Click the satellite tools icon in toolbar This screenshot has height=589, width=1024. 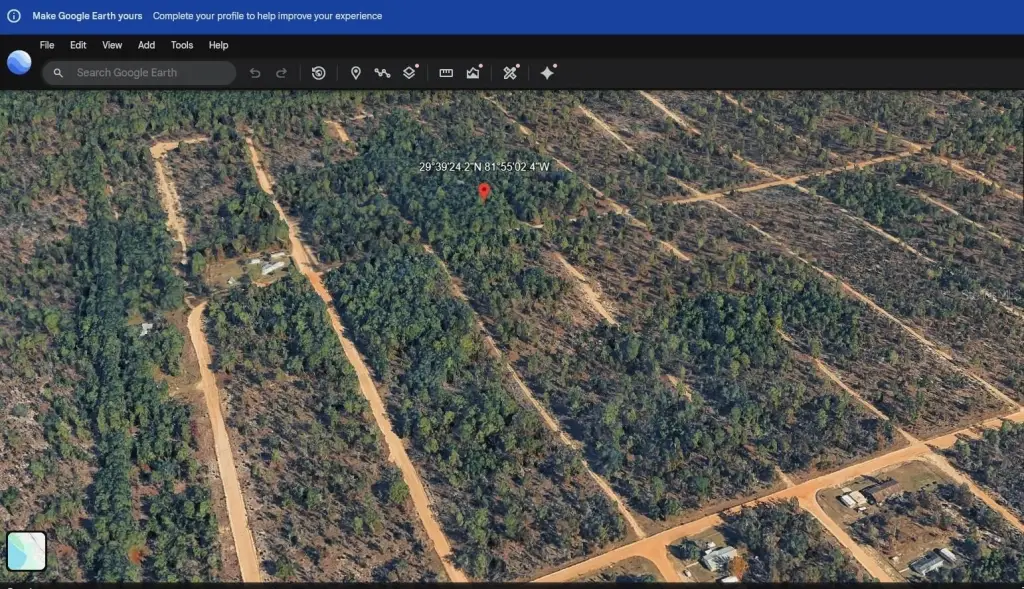point(510,73)
